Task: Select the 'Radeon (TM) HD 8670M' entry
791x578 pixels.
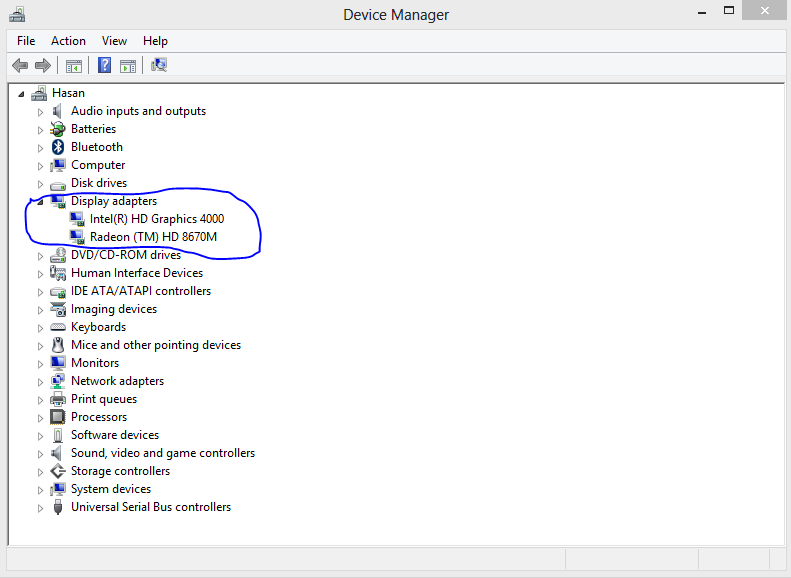Action: [x=153, y=237]
